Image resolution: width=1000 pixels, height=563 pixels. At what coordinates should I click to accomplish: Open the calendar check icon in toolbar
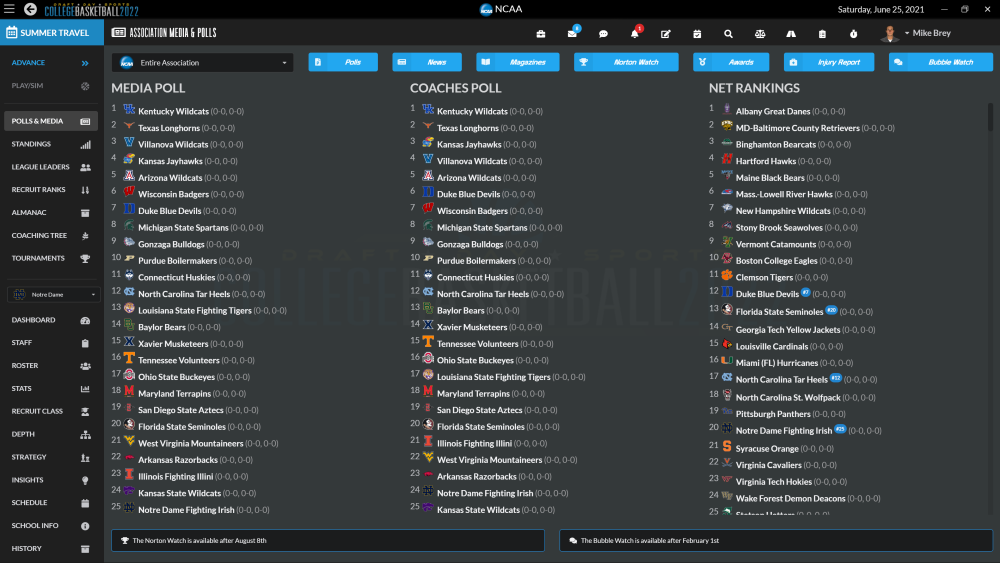[697, 34]
